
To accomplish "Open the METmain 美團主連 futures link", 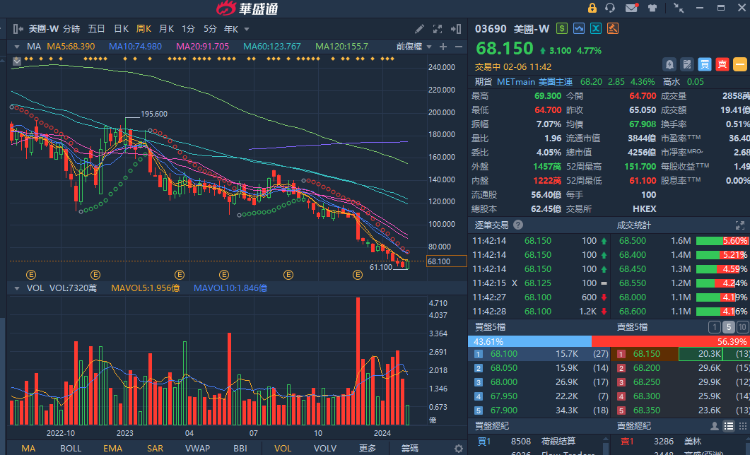I will click(x=534, y=82).
